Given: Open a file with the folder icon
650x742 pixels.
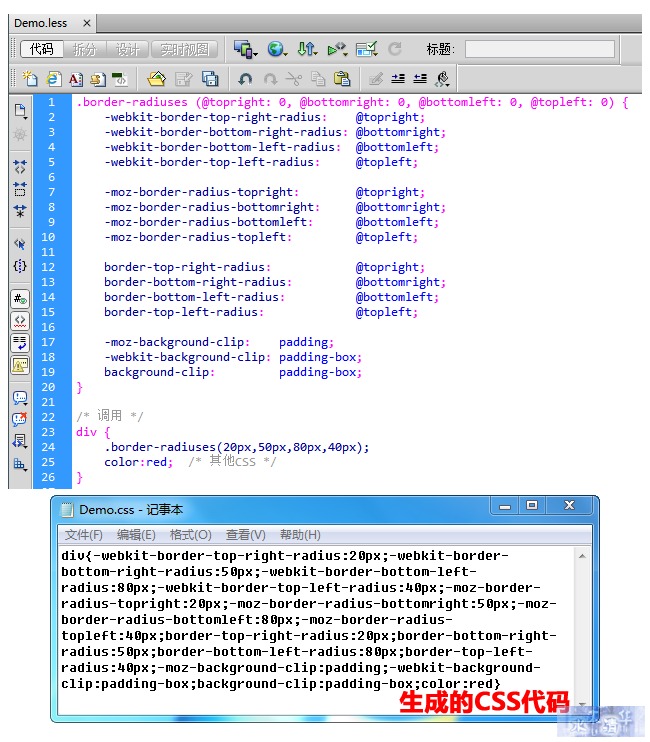Looking at the screenshot, I should (x=157, y=78).
